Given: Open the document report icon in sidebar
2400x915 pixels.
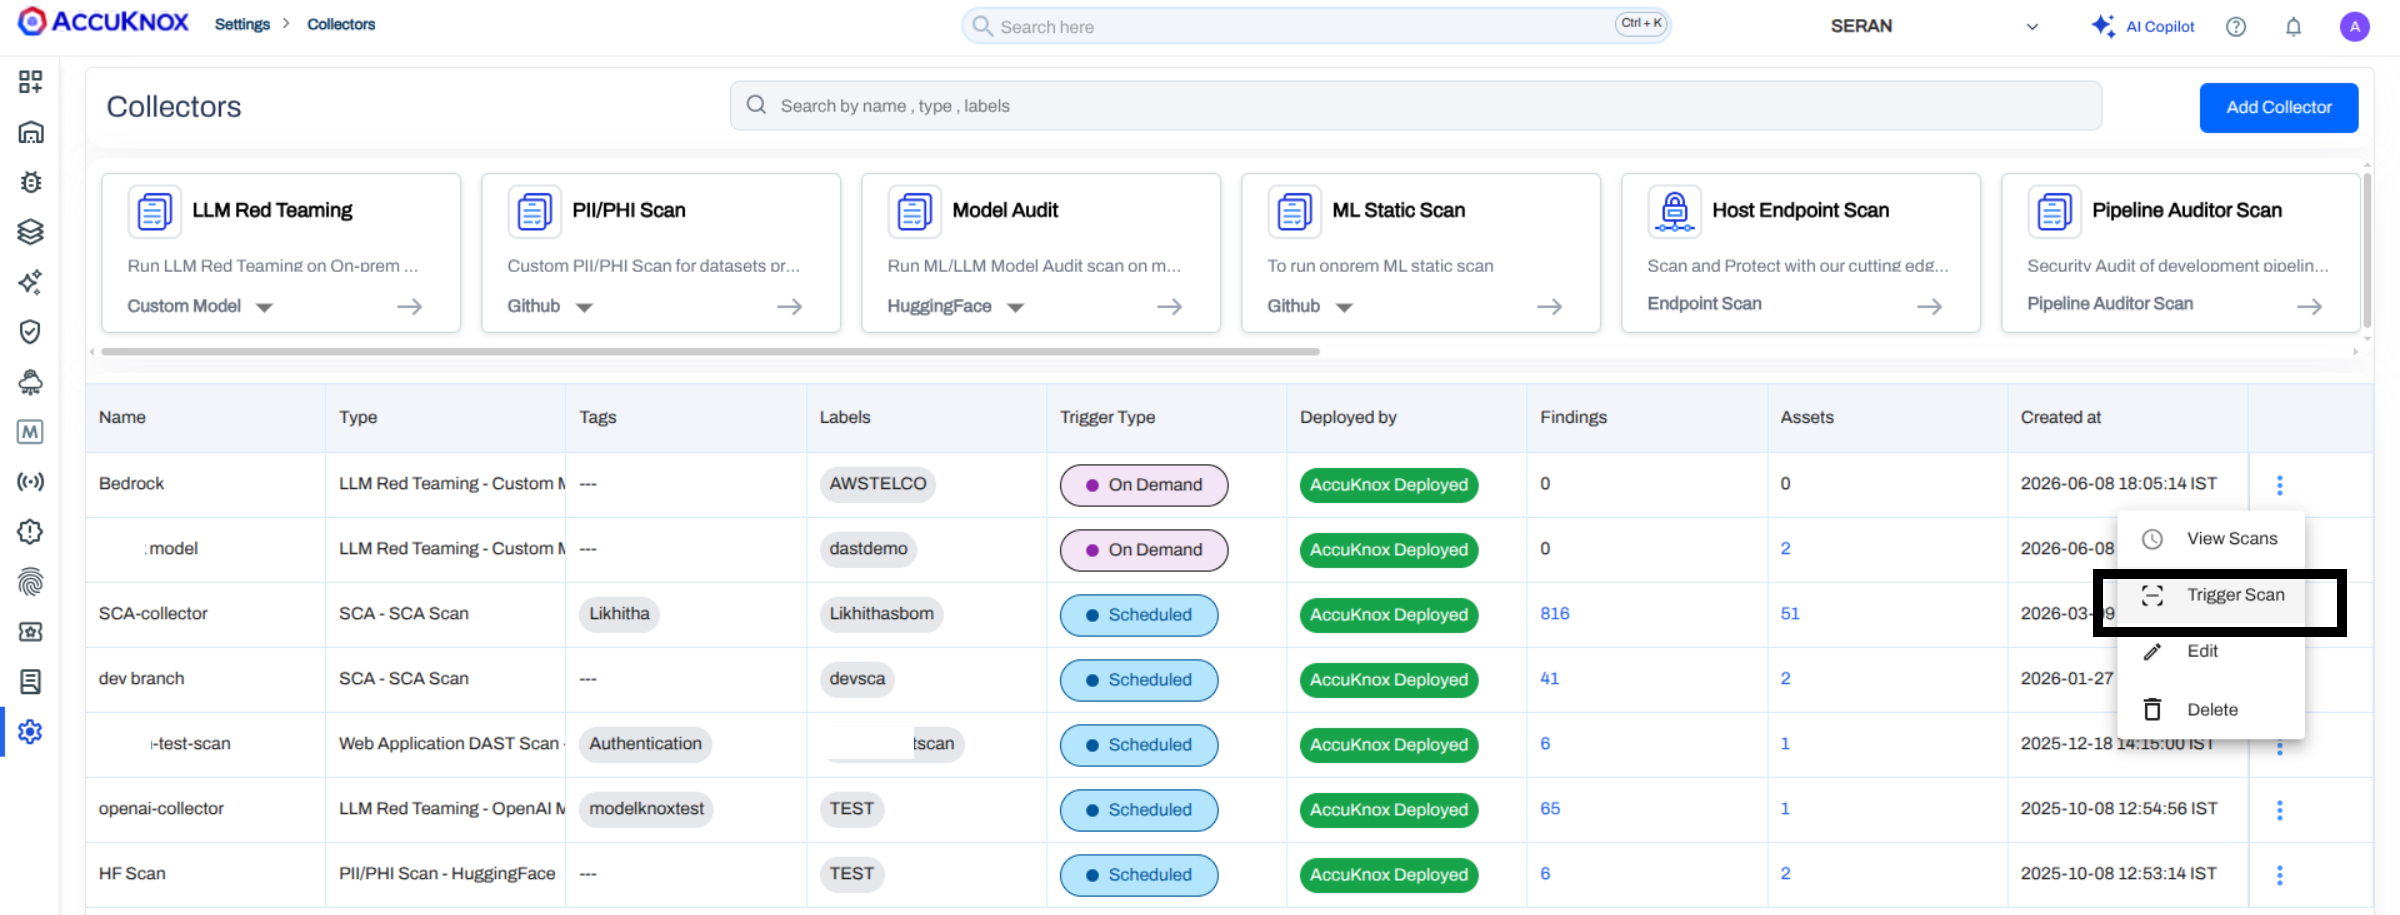Looking at the screenshot, I should [x=30, y=682].
